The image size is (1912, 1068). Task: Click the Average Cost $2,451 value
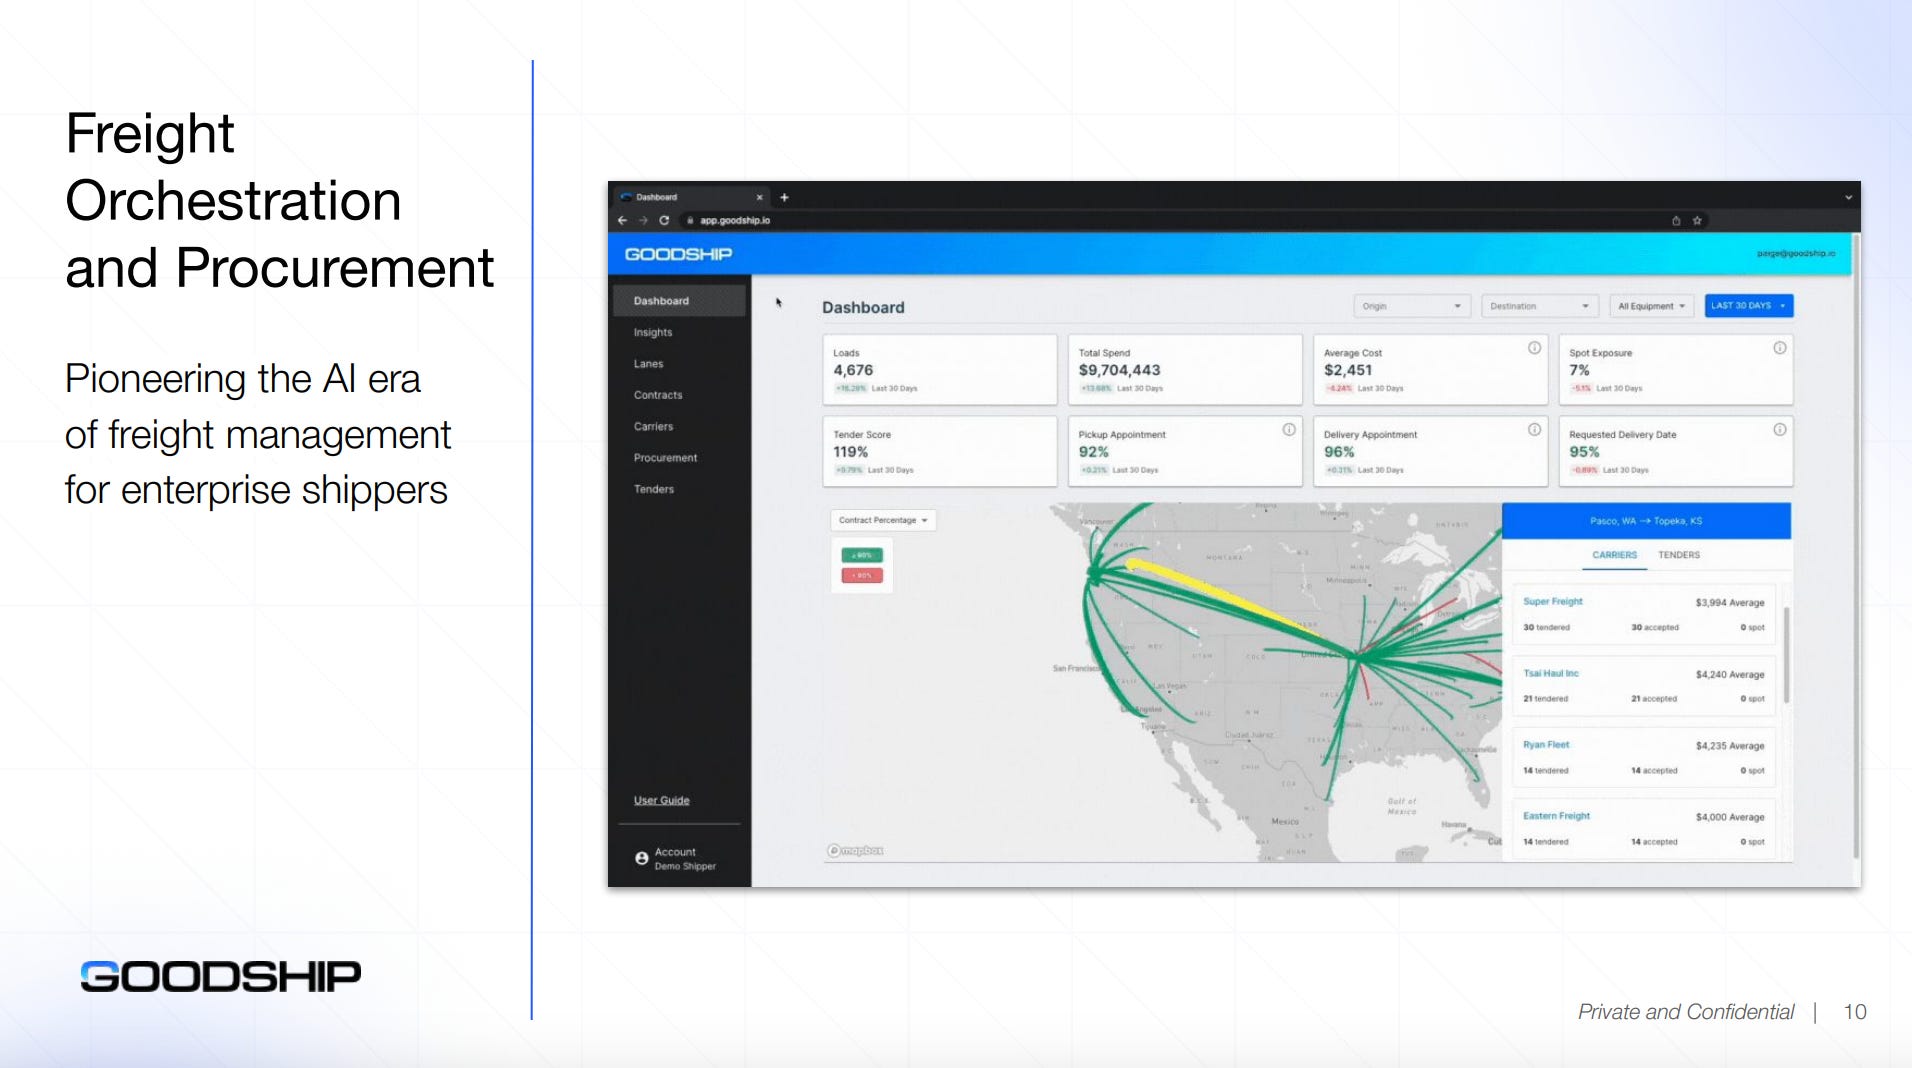[1348, 370]
